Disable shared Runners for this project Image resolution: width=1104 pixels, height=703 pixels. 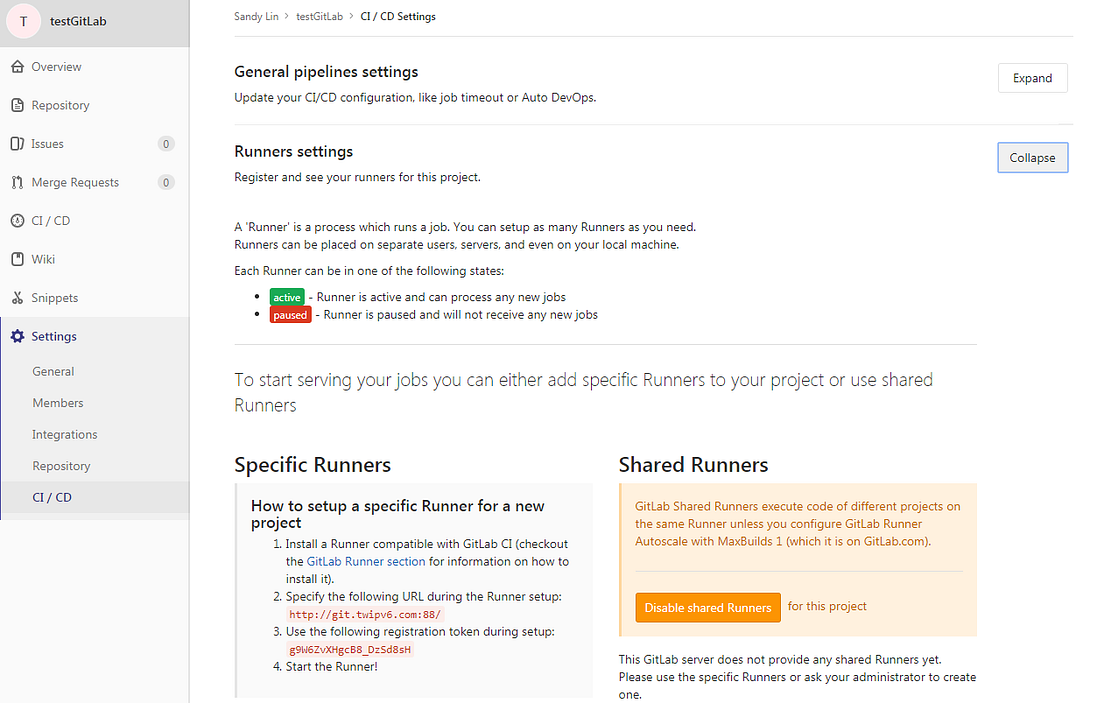pyautogui.click(x=708, y=607)
